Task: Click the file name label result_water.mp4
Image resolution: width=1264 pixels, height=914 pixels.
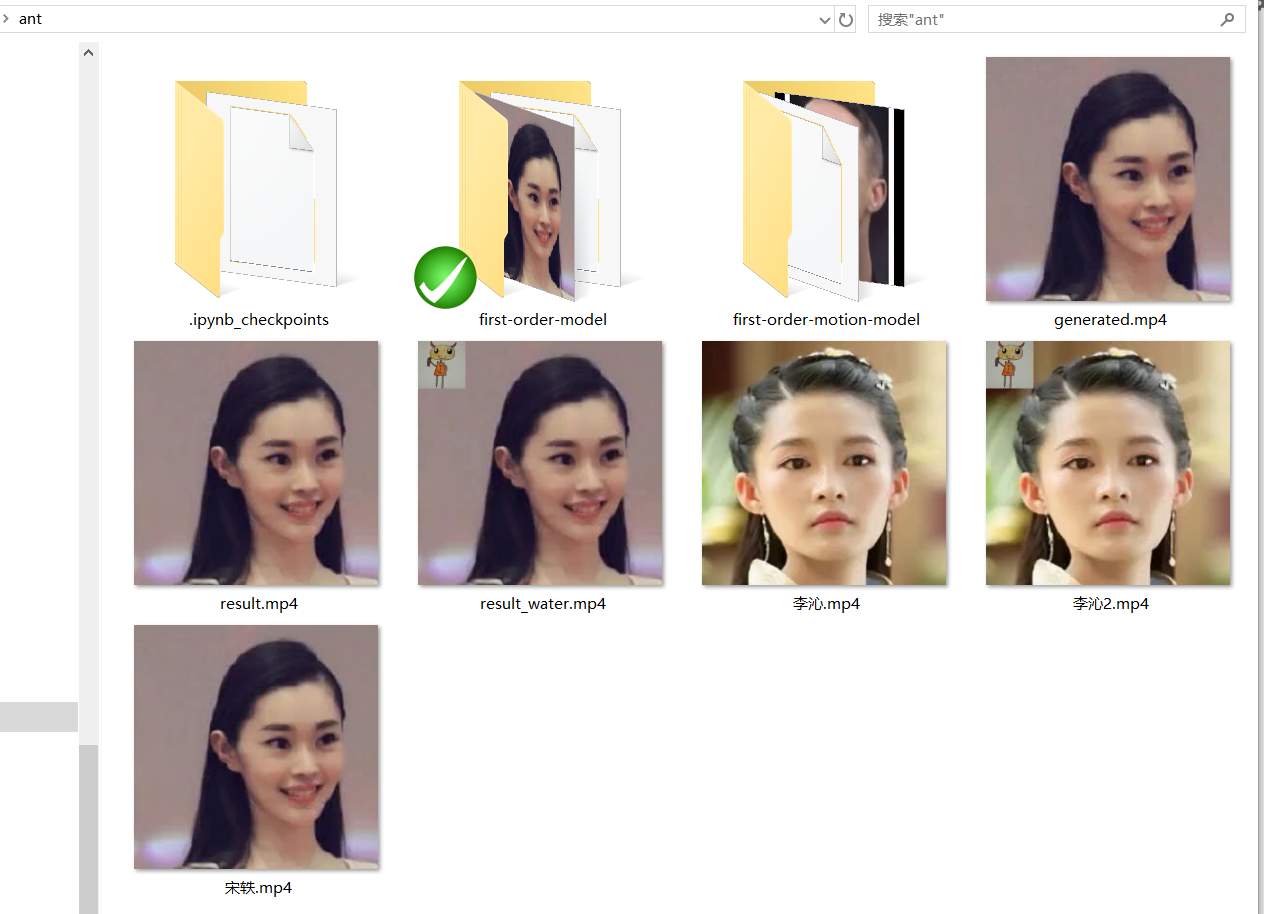Action: coord(543,604)
